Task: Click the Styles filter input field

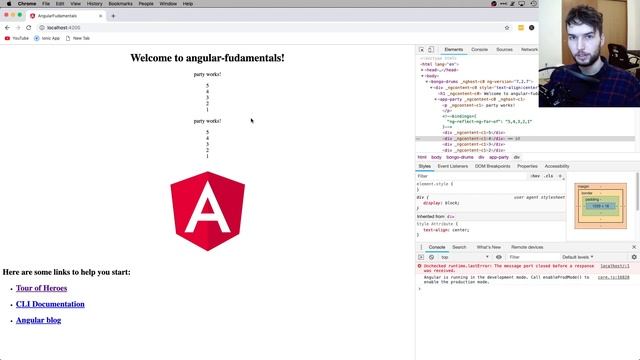Action: pos(471,176)
